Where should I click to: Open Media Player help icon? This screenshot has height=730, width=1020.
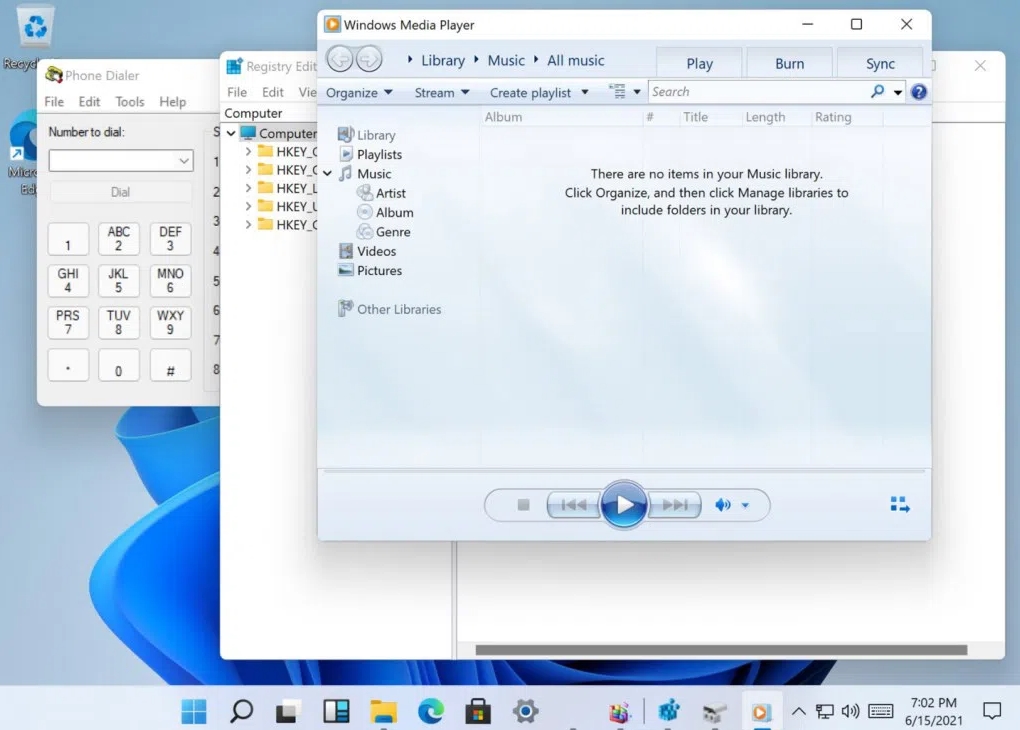tap(918, 92)
